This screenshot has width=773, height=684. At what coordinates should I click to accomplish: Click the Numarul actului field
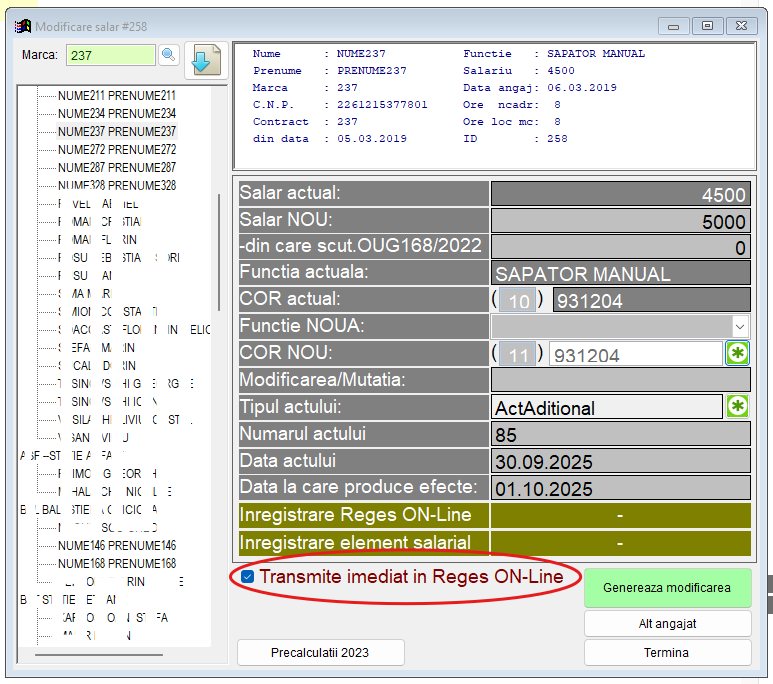click(620, 434)
